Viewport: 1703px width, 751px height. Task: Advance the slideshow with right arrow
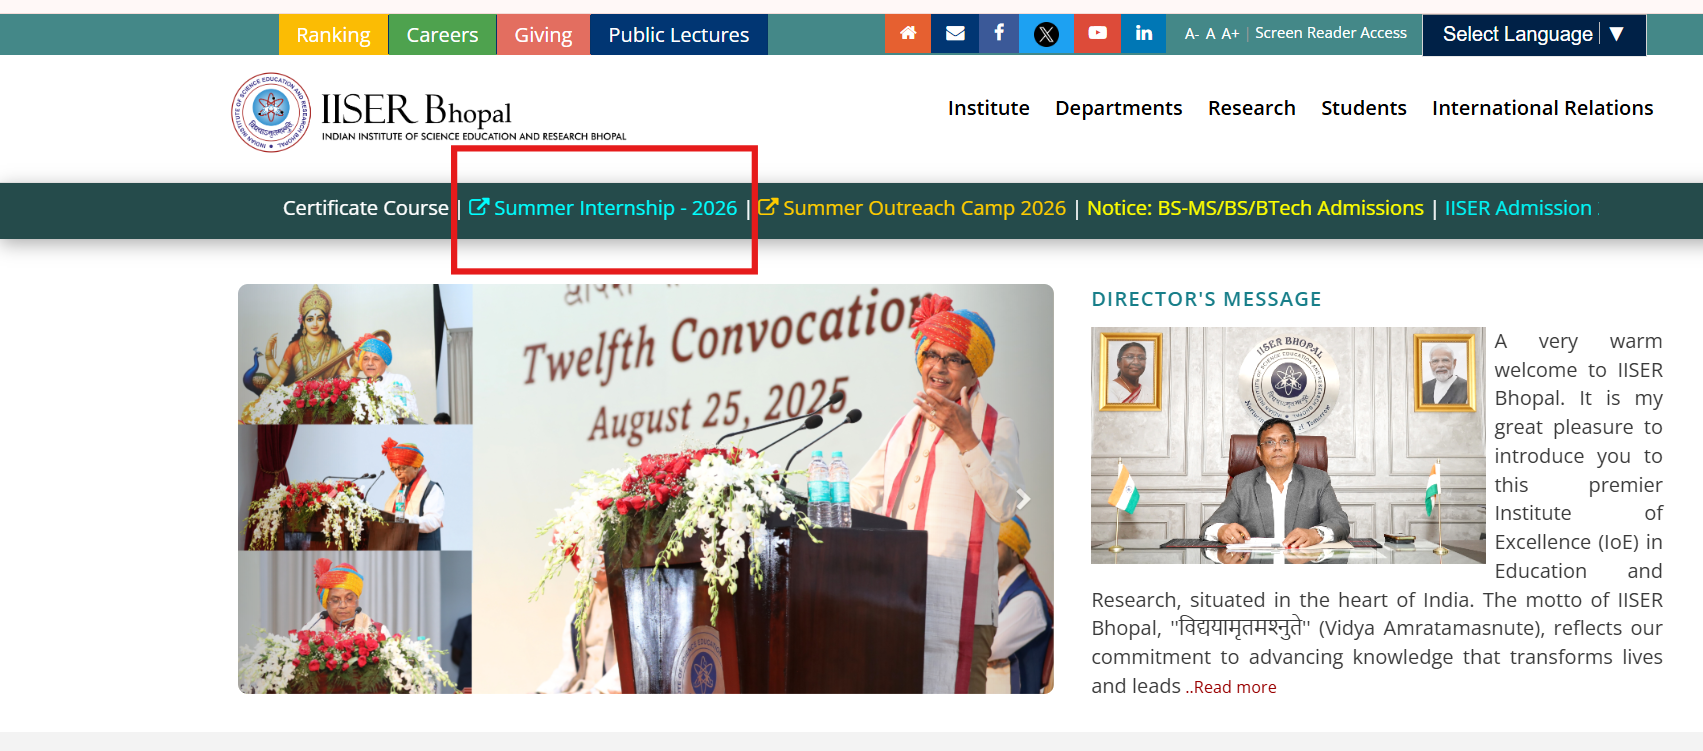1022,499
